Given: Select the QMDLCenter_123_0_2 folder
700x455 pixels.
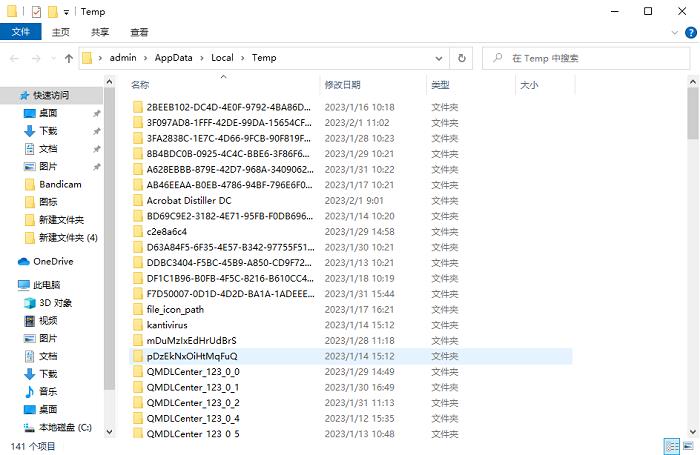Looking at the screenshot, I should click(x=193, y=403).
